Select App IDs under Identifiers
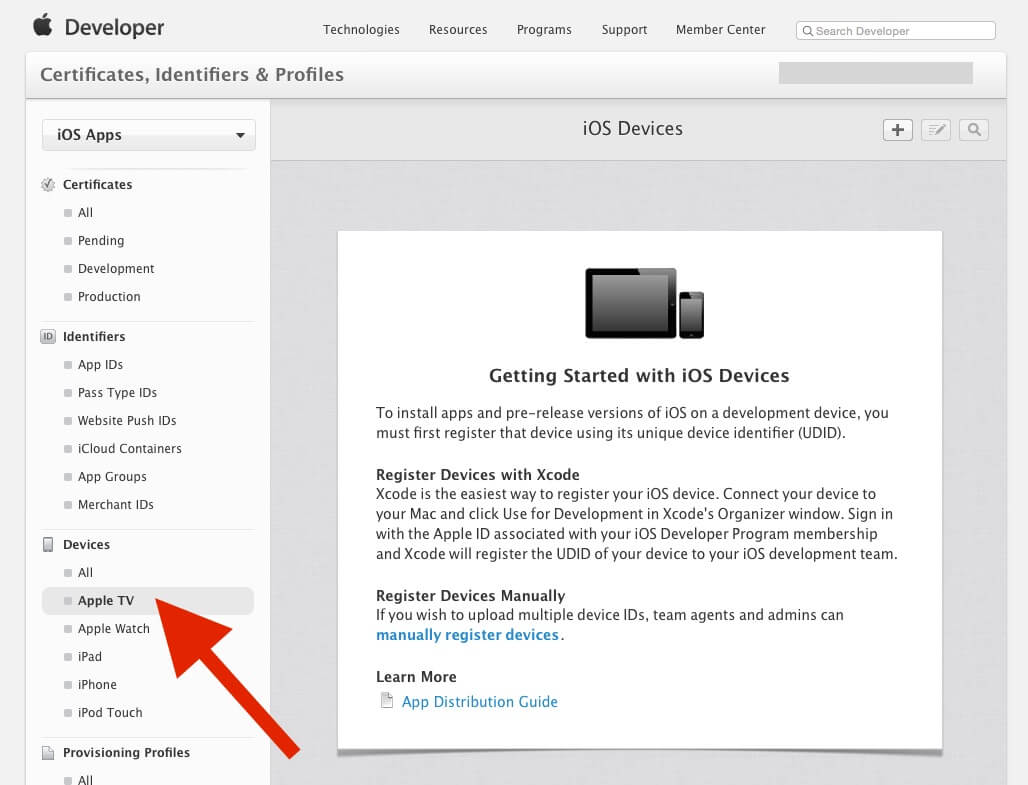This screenshot has width=1028, height=785. 100,365
